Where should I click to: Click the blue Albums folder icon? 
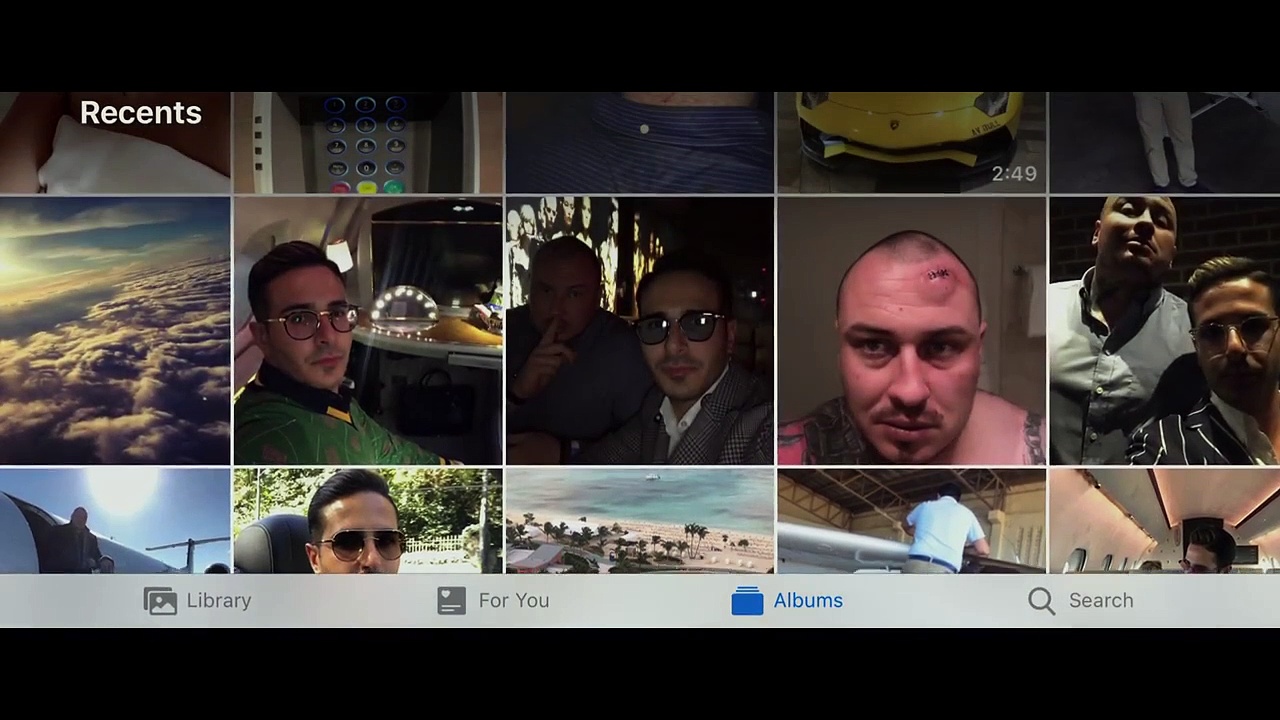tap(747, 601)
